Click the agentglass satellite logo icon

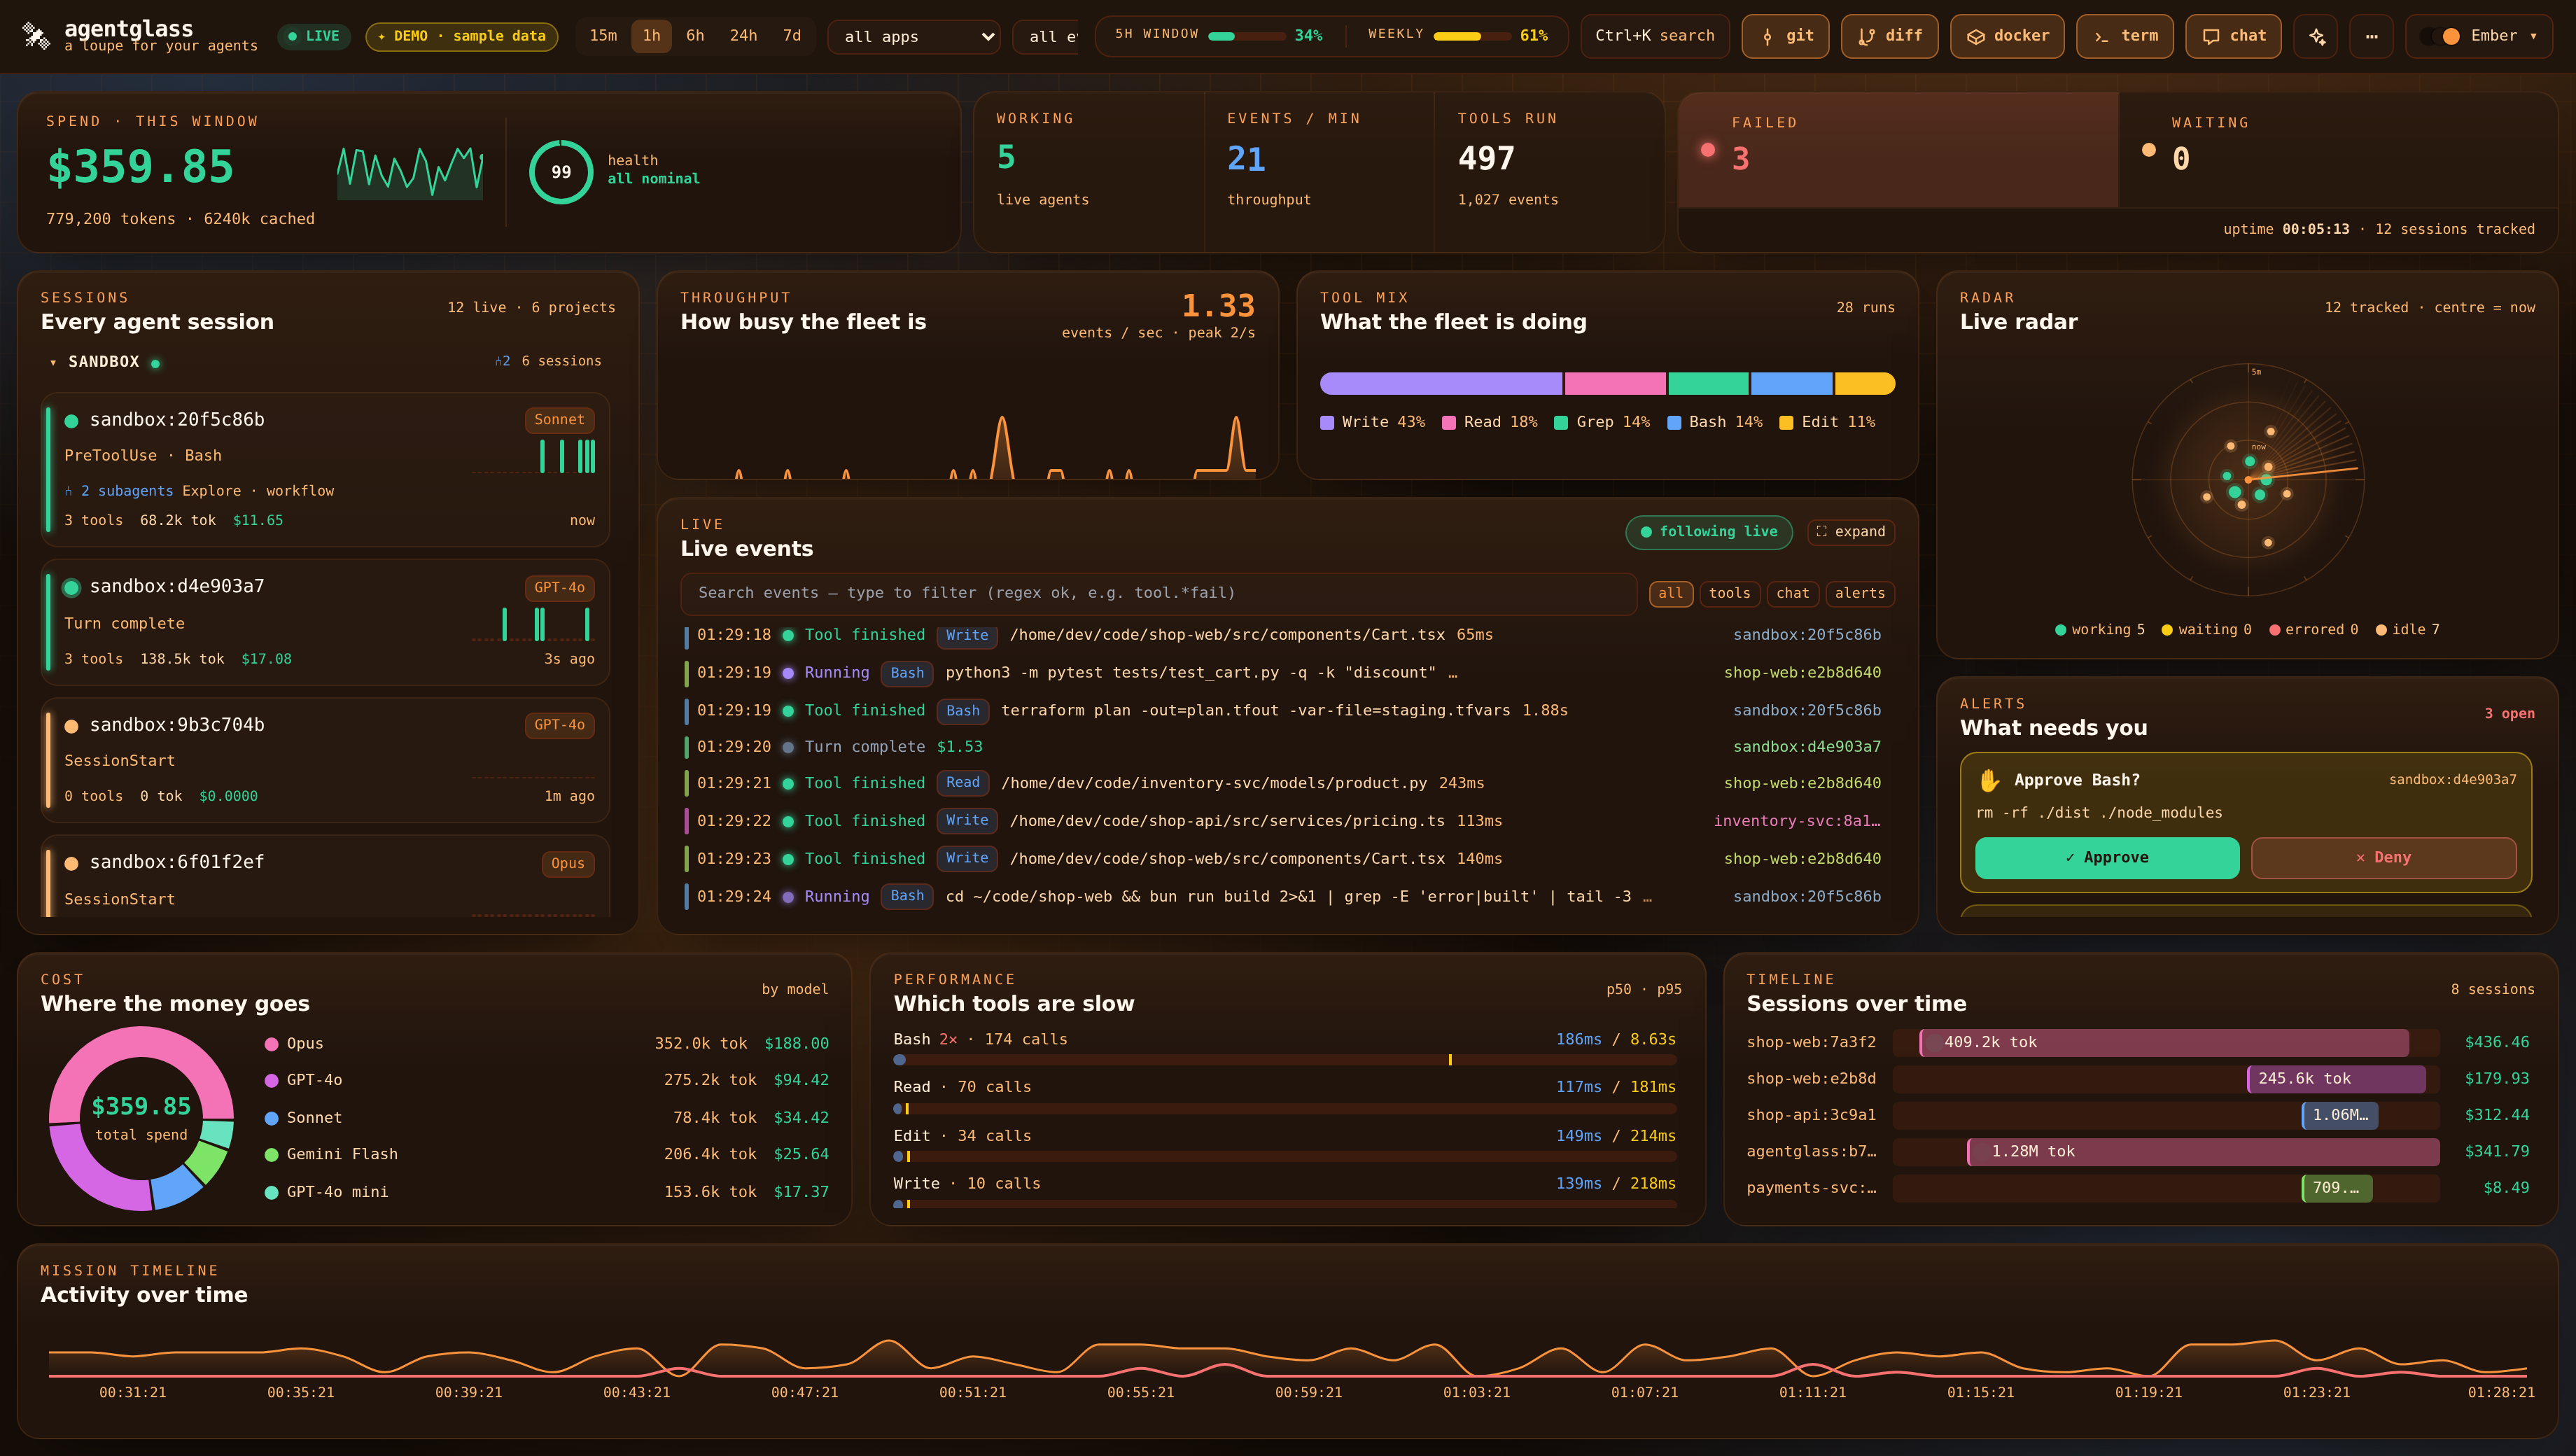tap(36, 36)
